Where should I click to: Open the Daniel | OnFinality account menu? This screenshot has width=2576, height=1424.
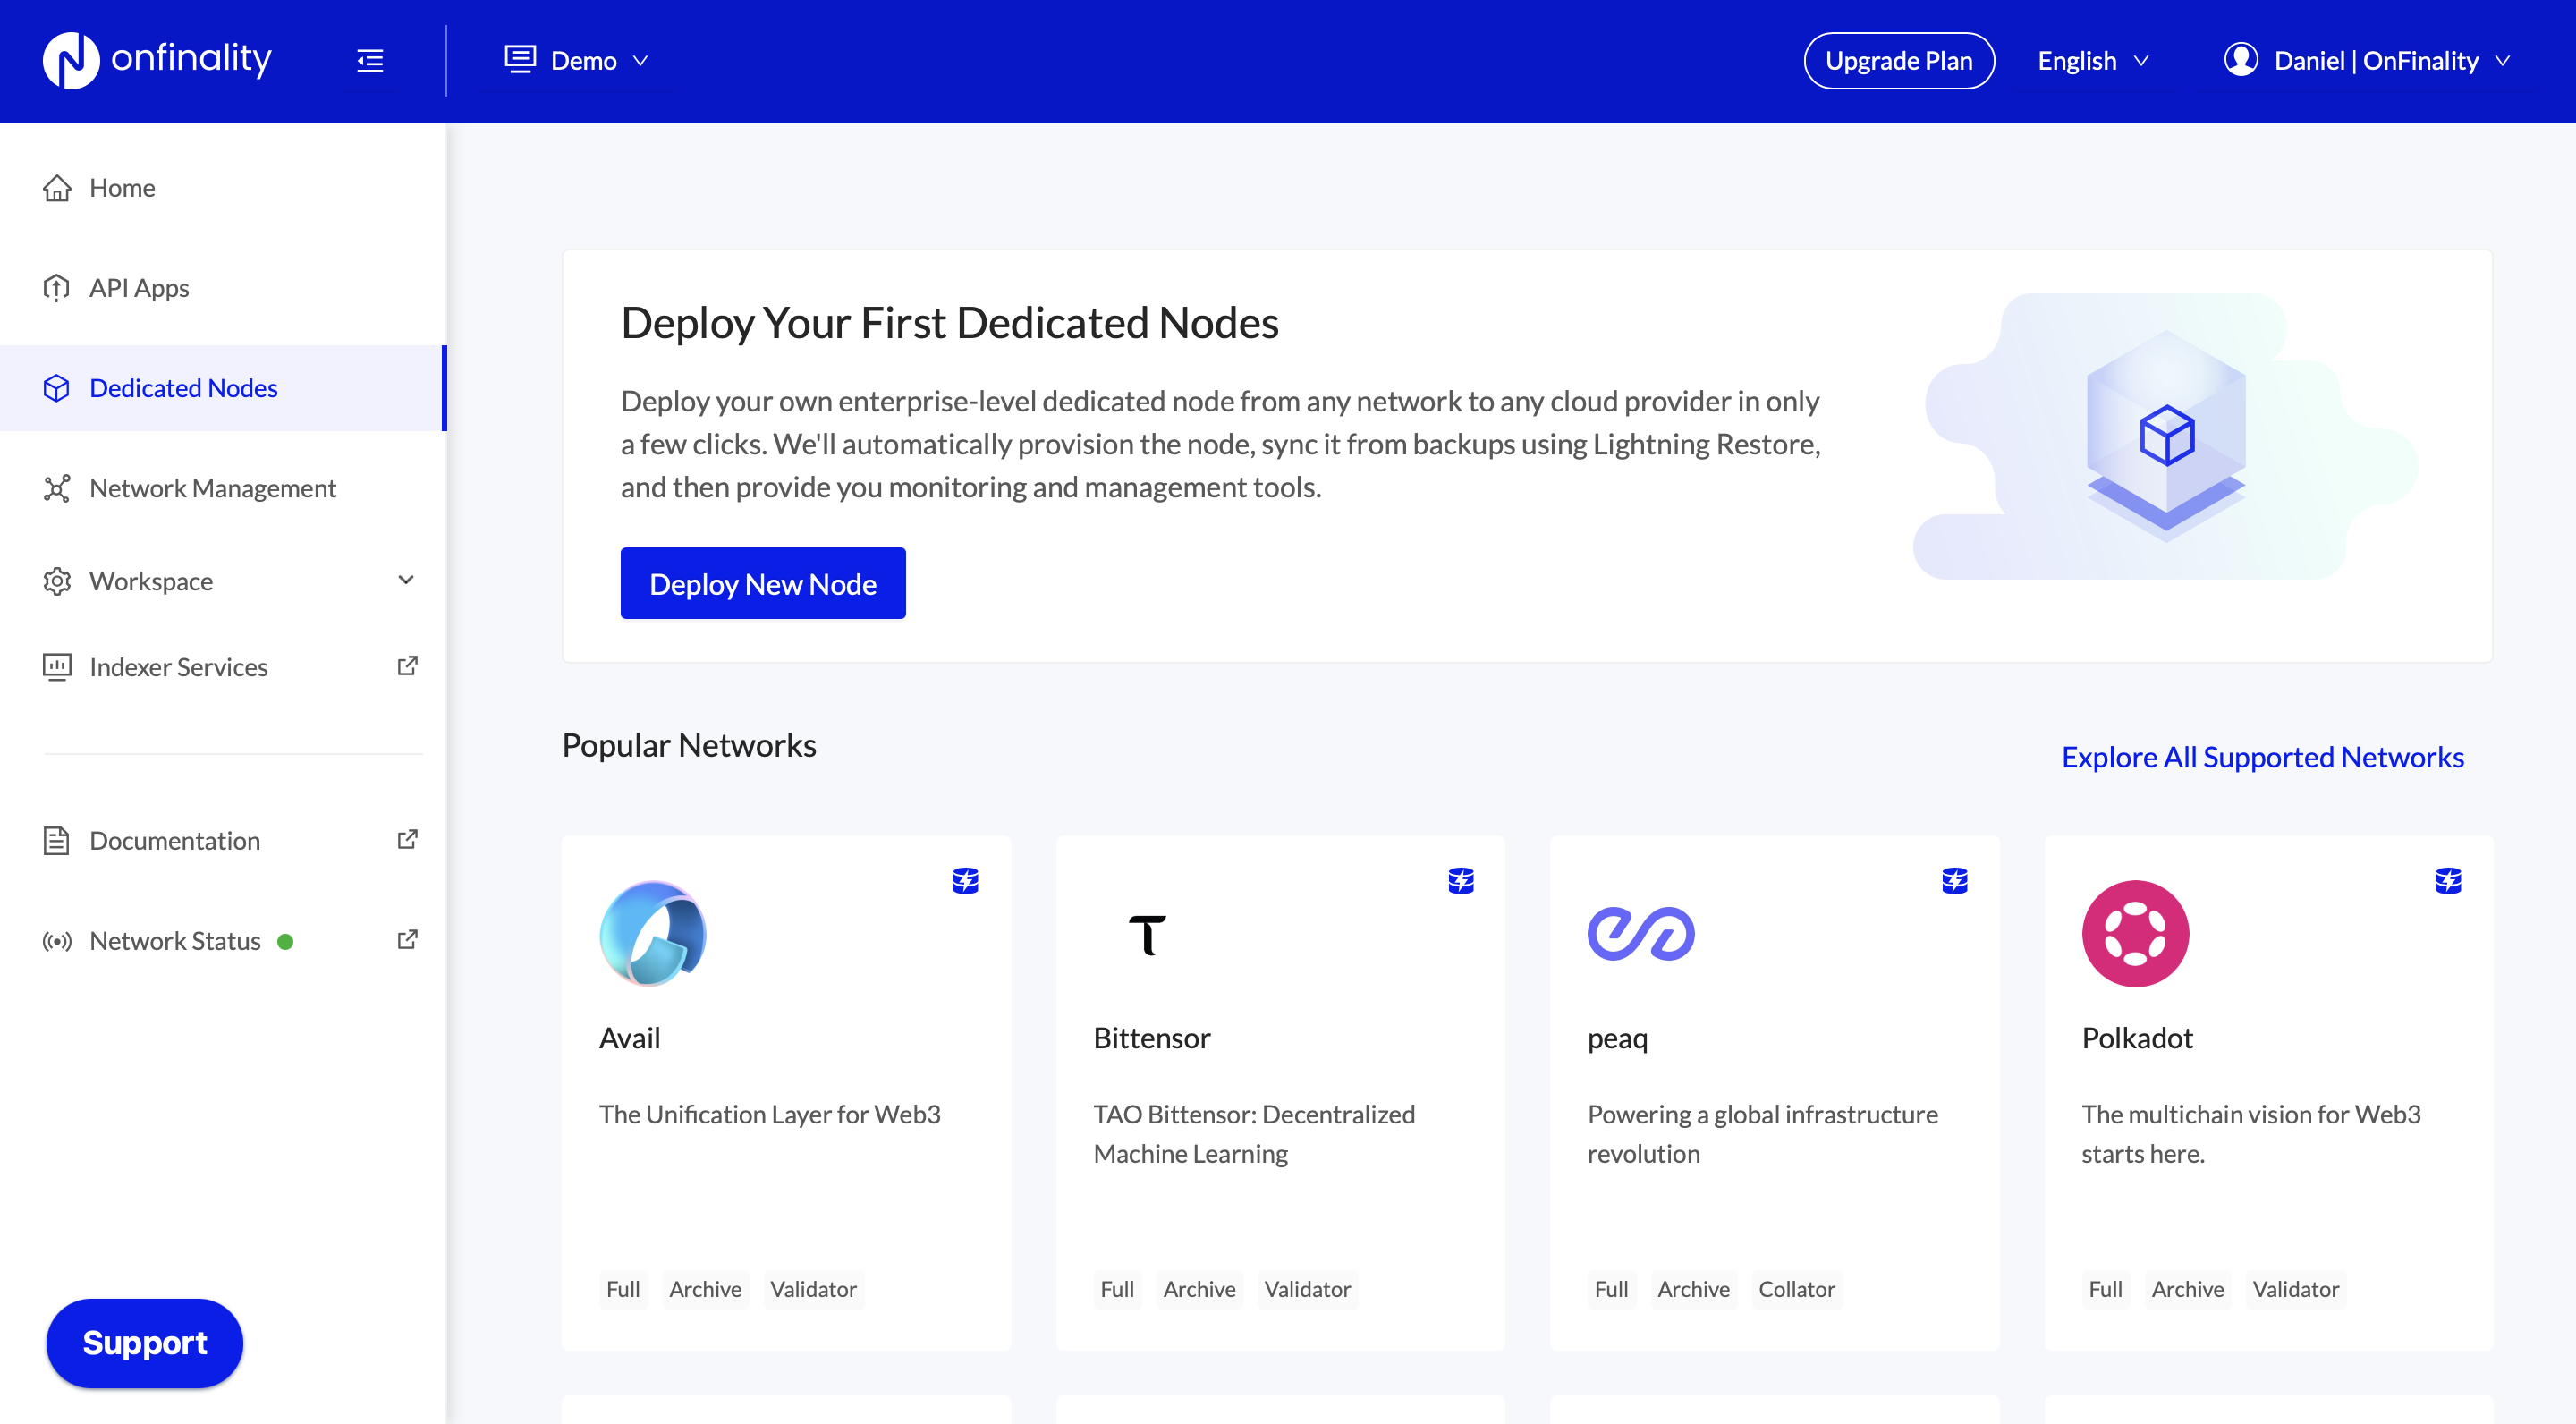pyautogui.click(x=2376, y=61)
